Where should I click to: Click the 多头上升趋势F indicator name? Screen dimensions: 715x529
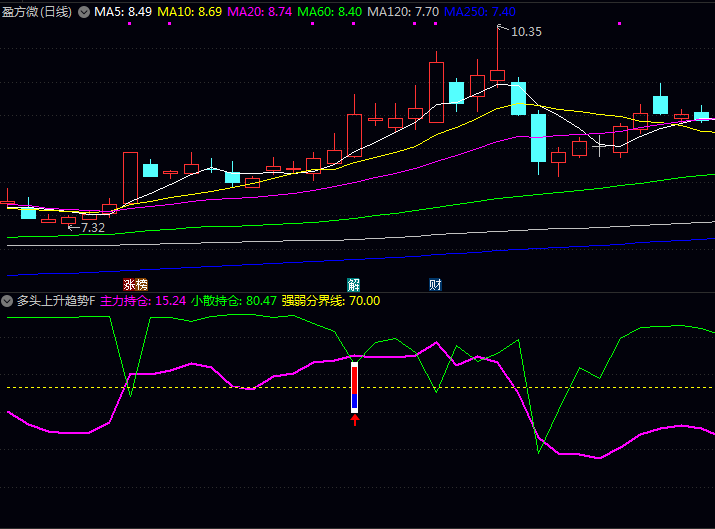pos(56,300)
